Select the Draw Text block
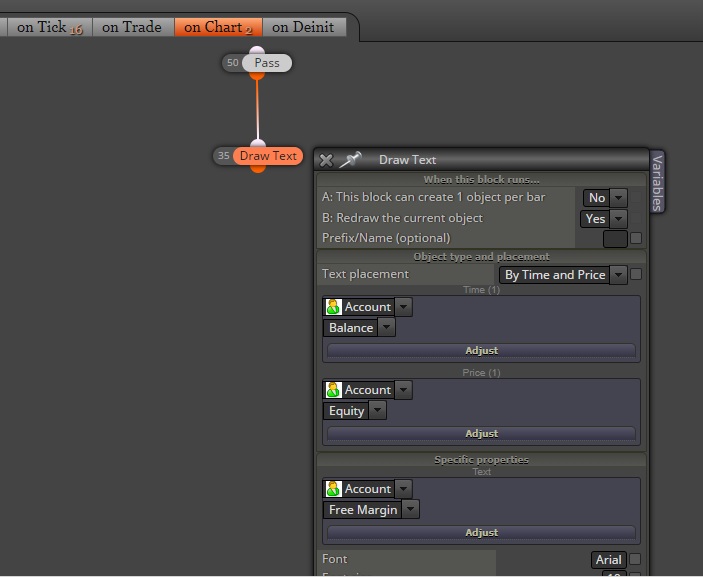Image resolution: width=703 pixels, height=579 pixels. [x=268, y=156]
